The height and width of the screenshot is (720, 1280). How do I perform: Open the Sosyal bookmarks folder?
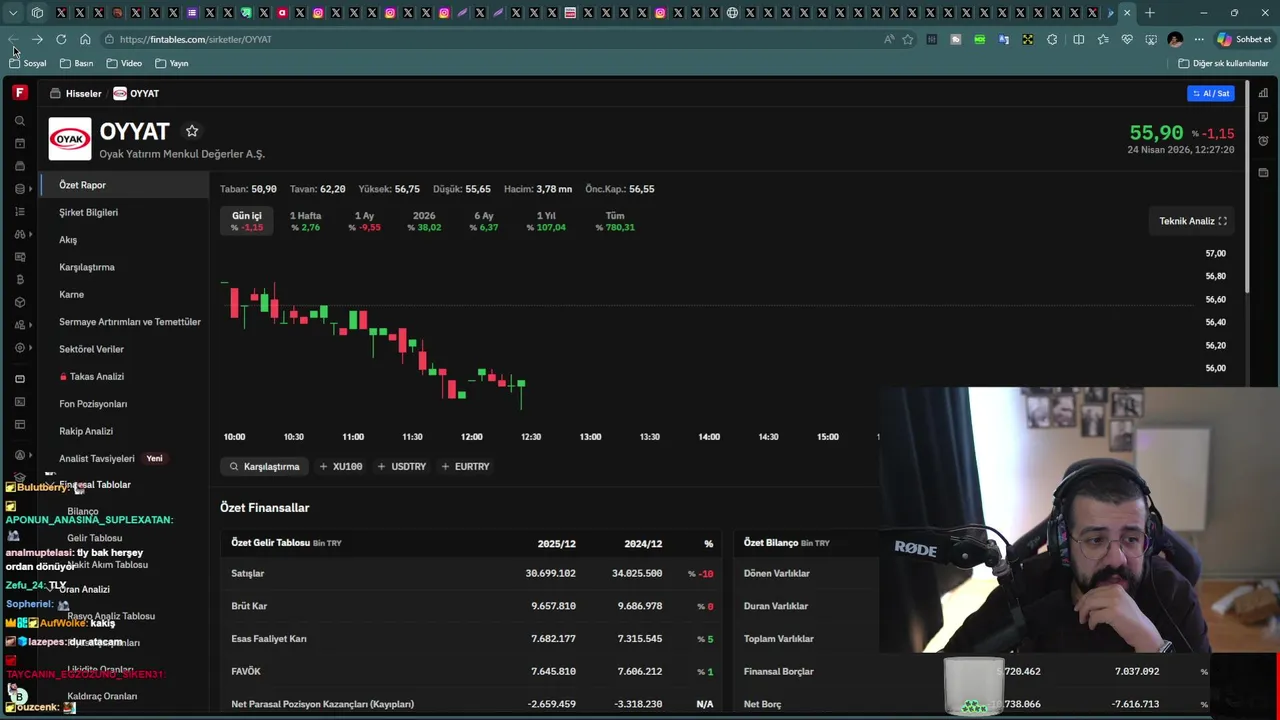click(x=28, y=63)
